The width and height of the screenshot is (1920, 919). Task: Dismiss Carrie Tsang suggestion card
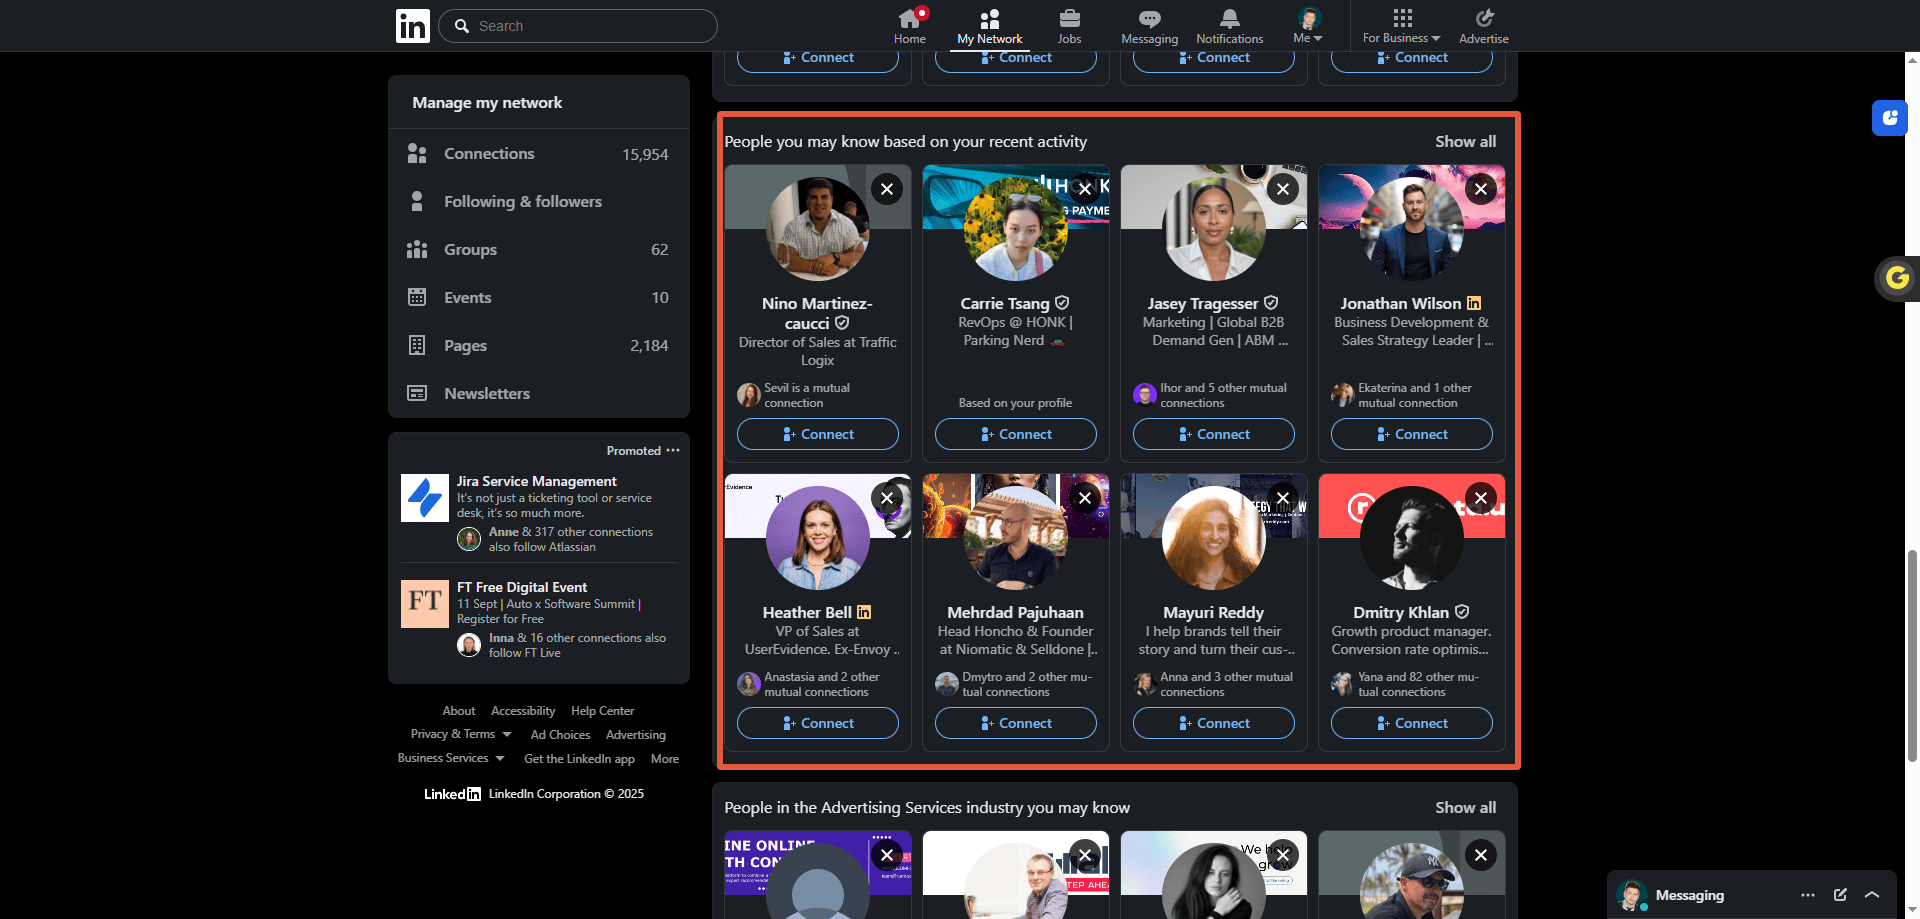click(1085, 189)
